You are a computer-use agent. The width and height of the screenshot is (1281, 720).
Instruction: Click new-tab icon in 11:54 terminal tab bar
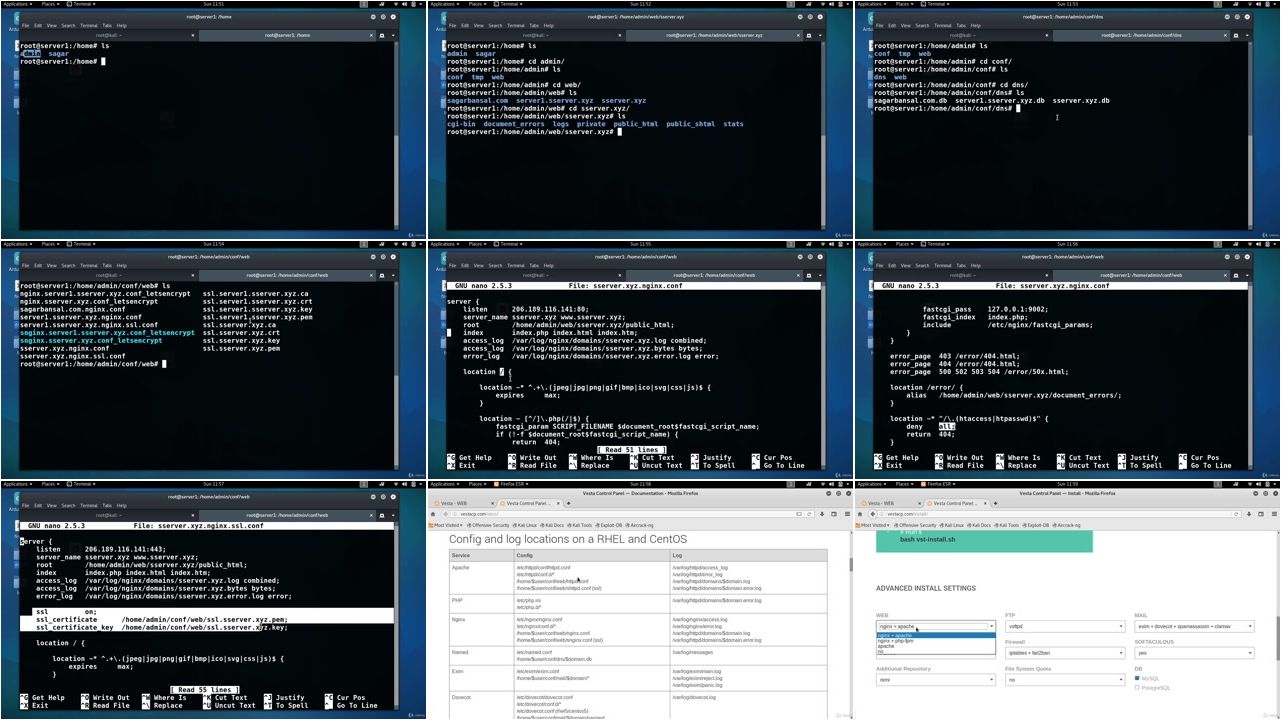[x=382, y=275]
